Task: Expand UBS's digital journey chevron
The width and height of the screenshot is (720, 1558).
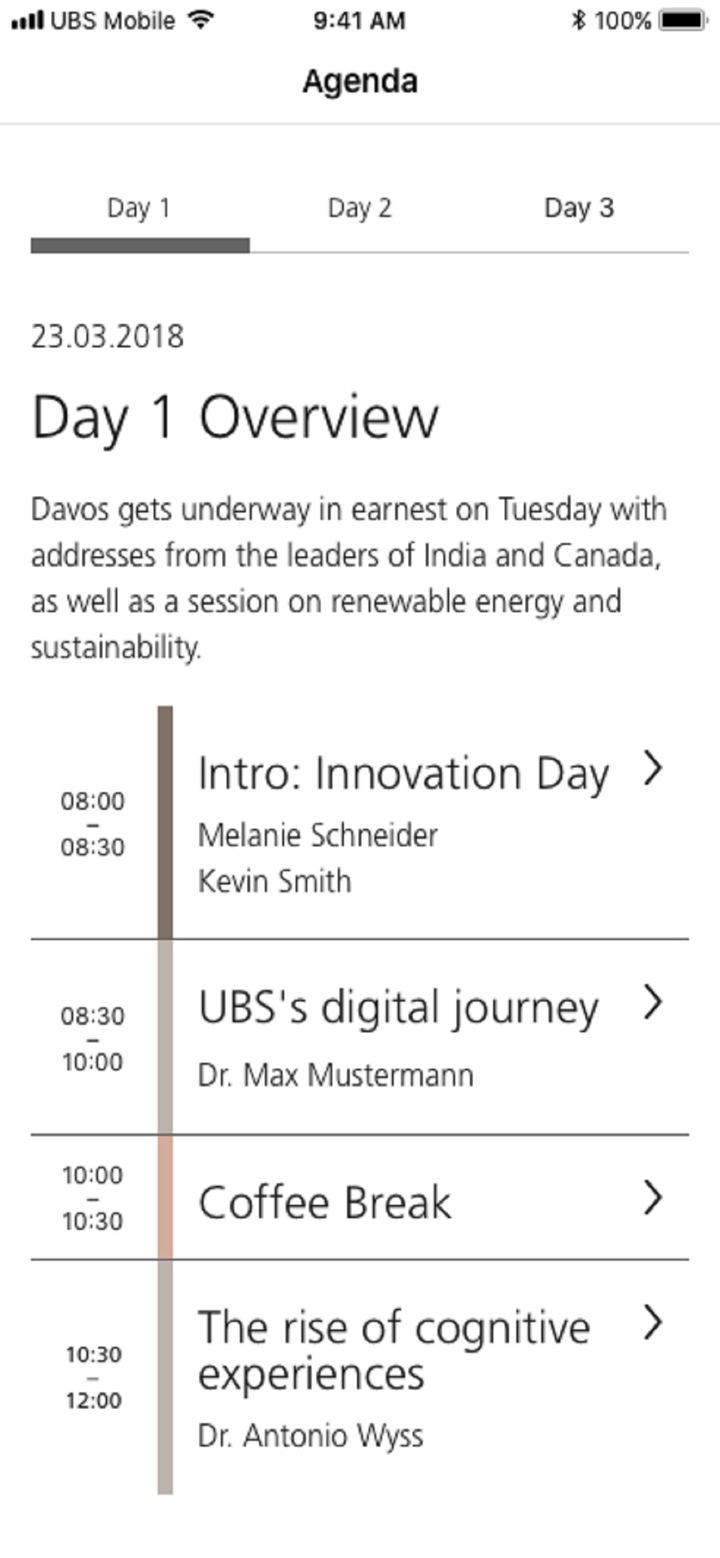Action: tap(653, 1002)
